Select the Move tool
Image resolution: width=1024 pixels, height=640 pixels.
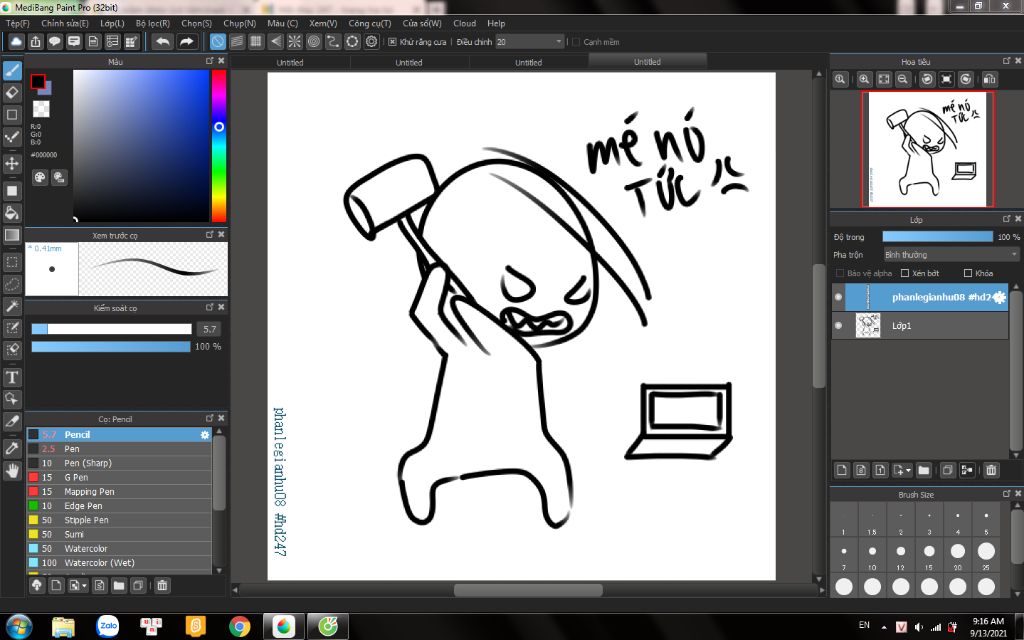tap(12, 163)
